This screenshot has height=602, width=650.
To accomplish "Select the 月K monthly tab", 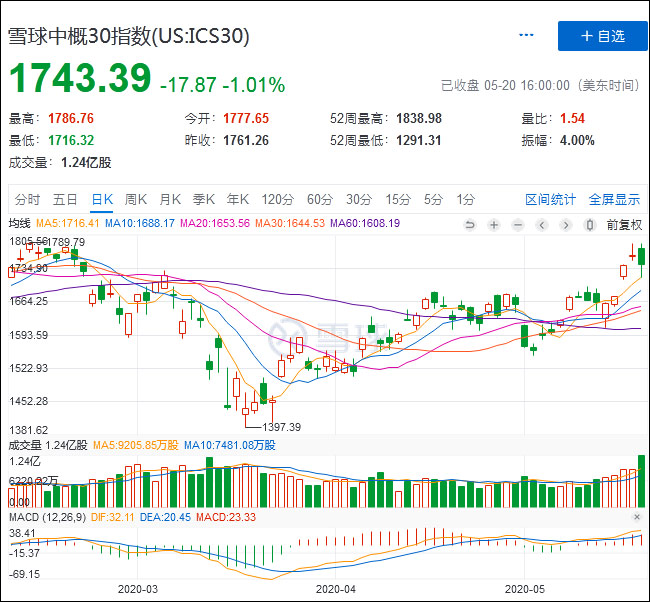I will 170,199.
